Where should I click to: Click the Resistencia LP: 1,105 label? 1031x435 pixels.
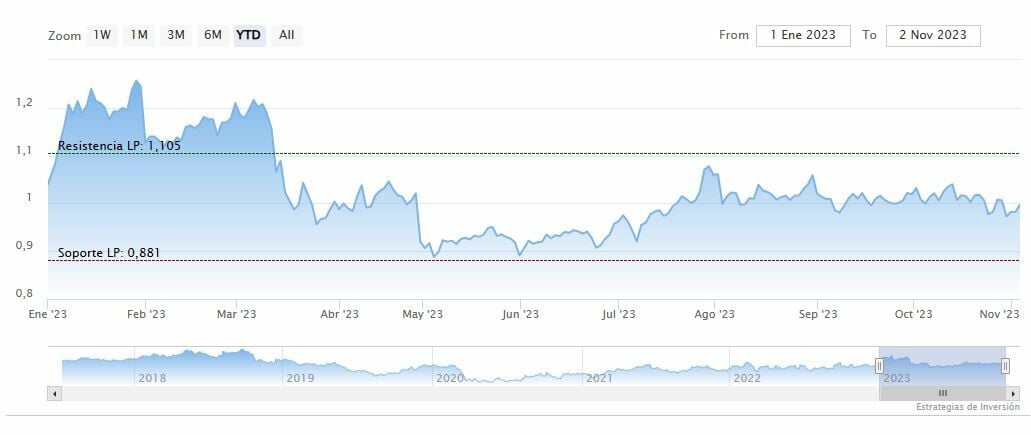(119, 146)
